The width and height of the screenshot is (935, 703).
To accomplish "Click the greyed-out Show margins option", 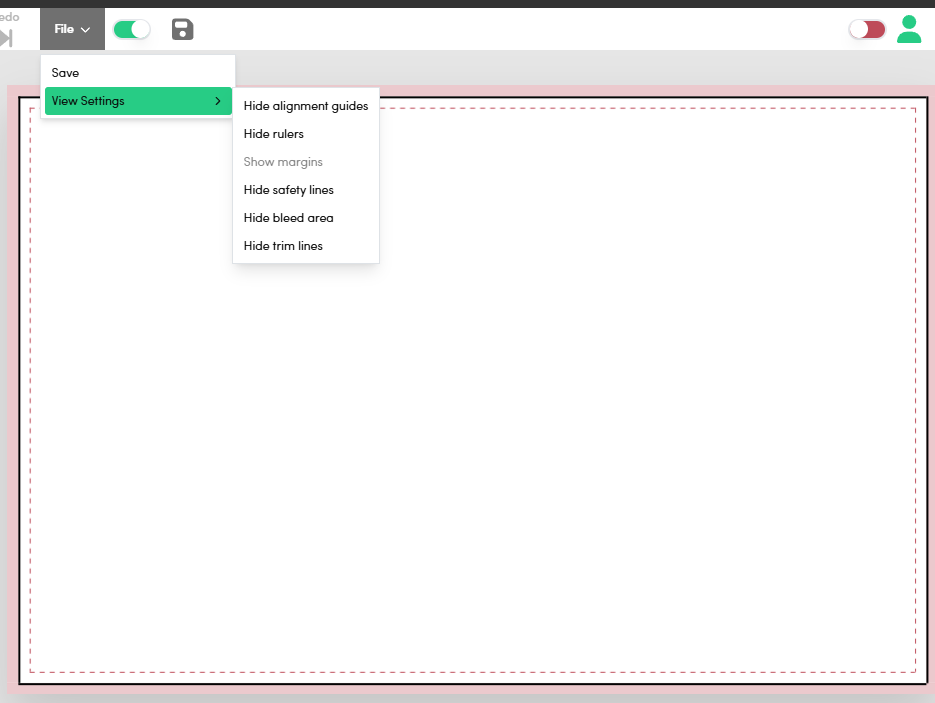I will (x=283, y=162).
